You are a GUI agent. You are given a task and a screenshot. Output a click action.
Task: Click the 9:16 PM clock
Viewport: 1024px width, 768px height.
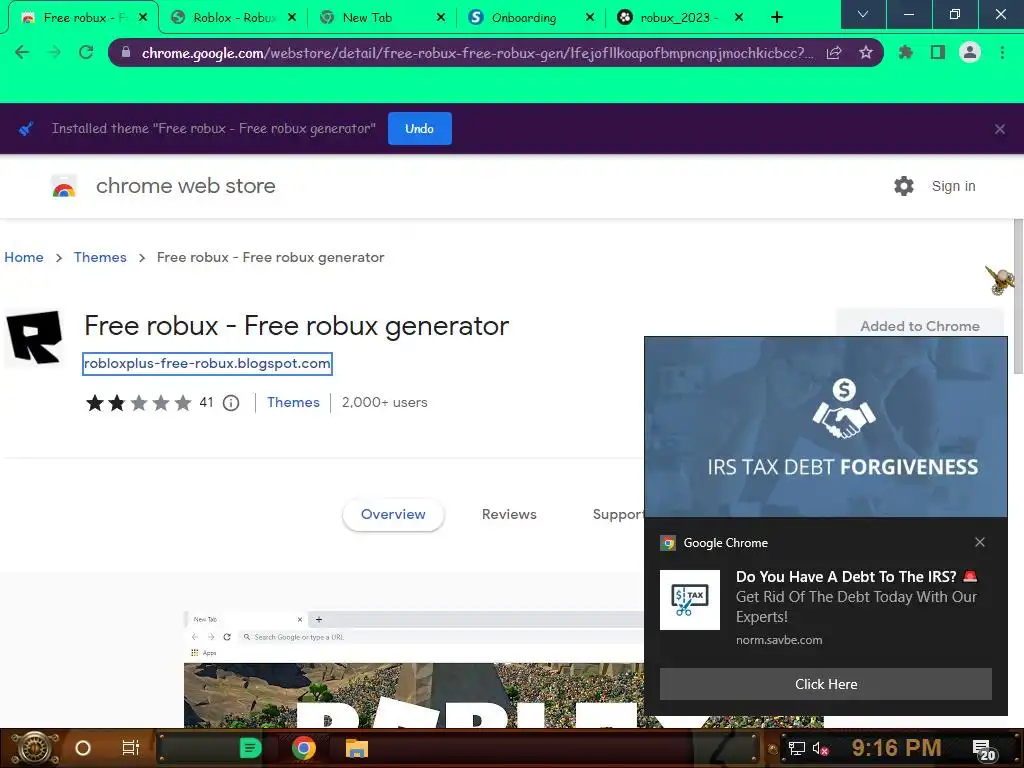(896, 748)
